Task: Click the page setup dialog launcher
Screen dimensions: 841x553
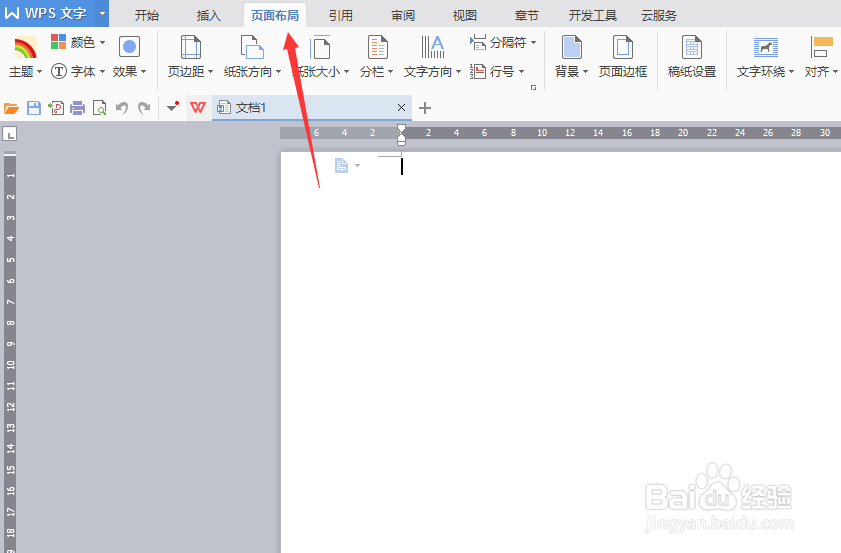Action: pyautogui.click(x=533, y=87)
